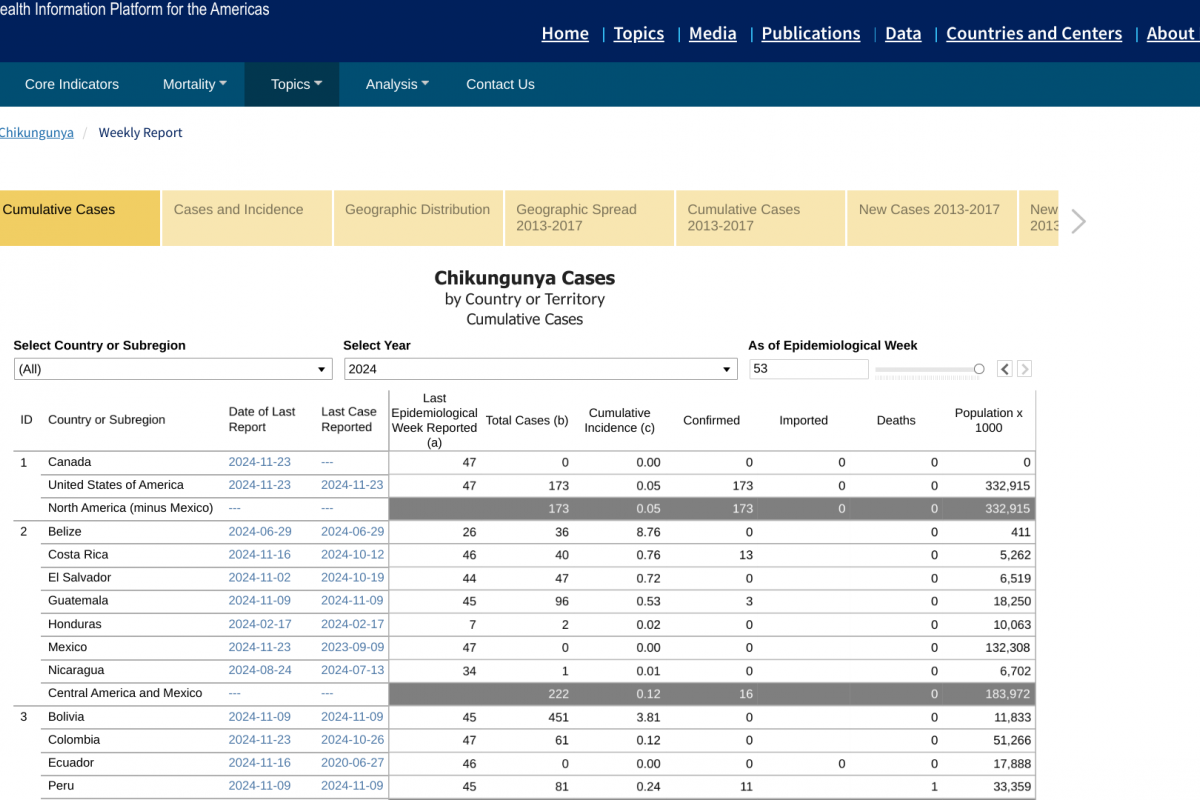Expand the Mortality menu
1200x800 pixels.
[194, 84]
